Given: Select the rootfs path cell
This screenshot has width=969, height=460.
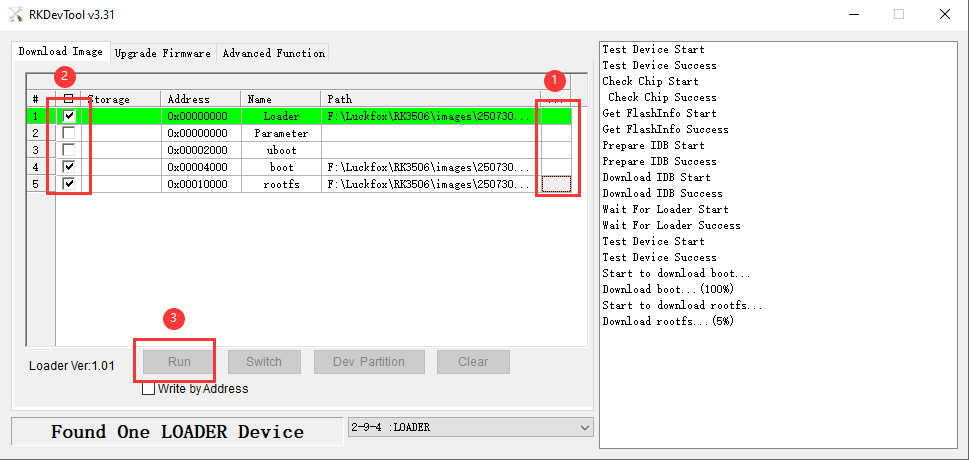Looking at the screenshot, I should point(430,184).
